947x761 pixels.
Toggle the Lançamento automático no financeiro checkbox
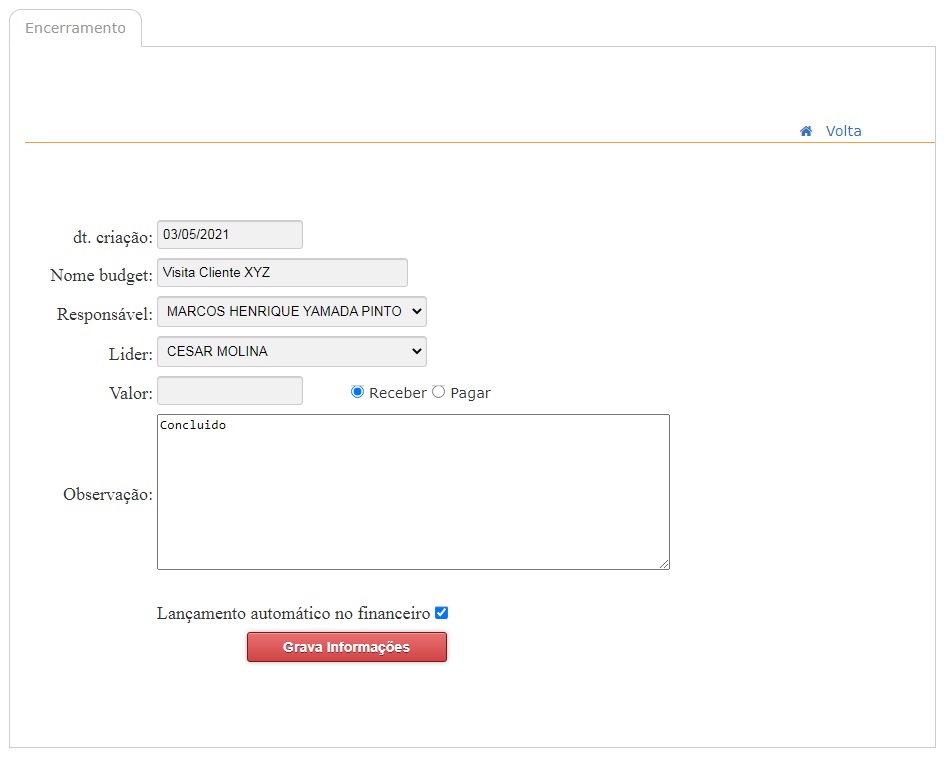point(441,613)
